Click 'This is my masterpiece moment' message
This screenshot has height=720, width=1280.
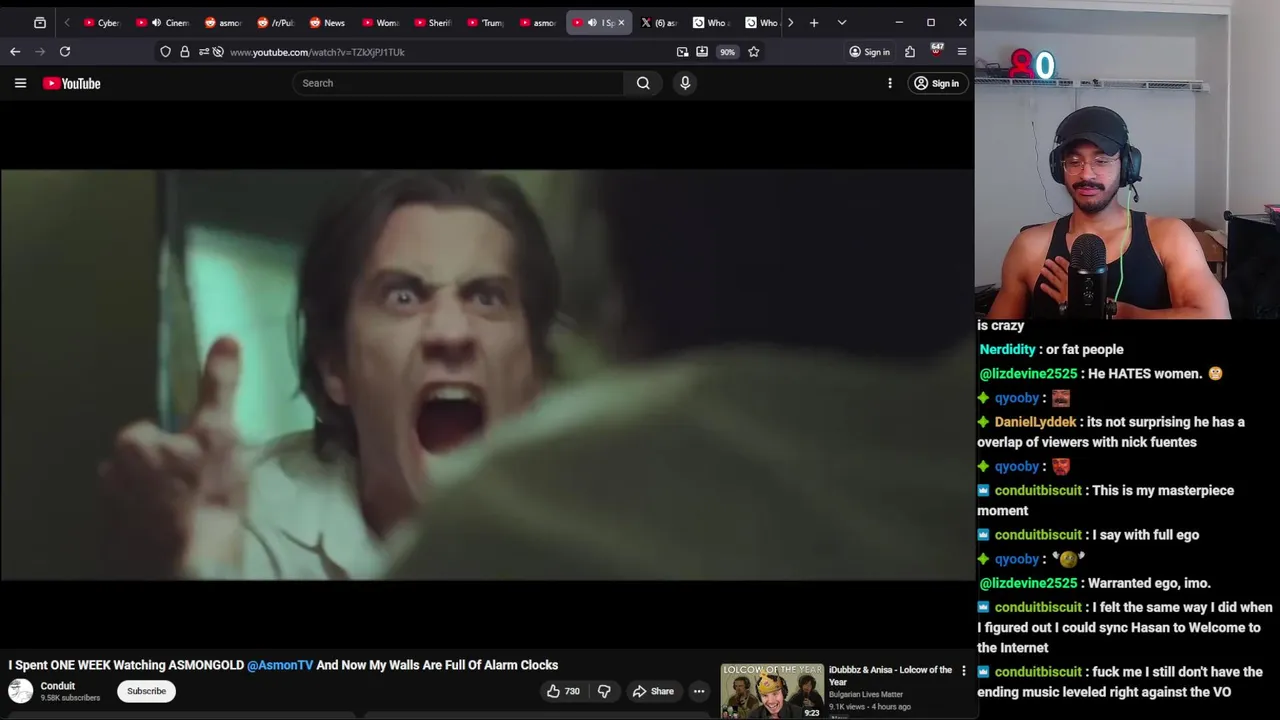(1106, 500)
